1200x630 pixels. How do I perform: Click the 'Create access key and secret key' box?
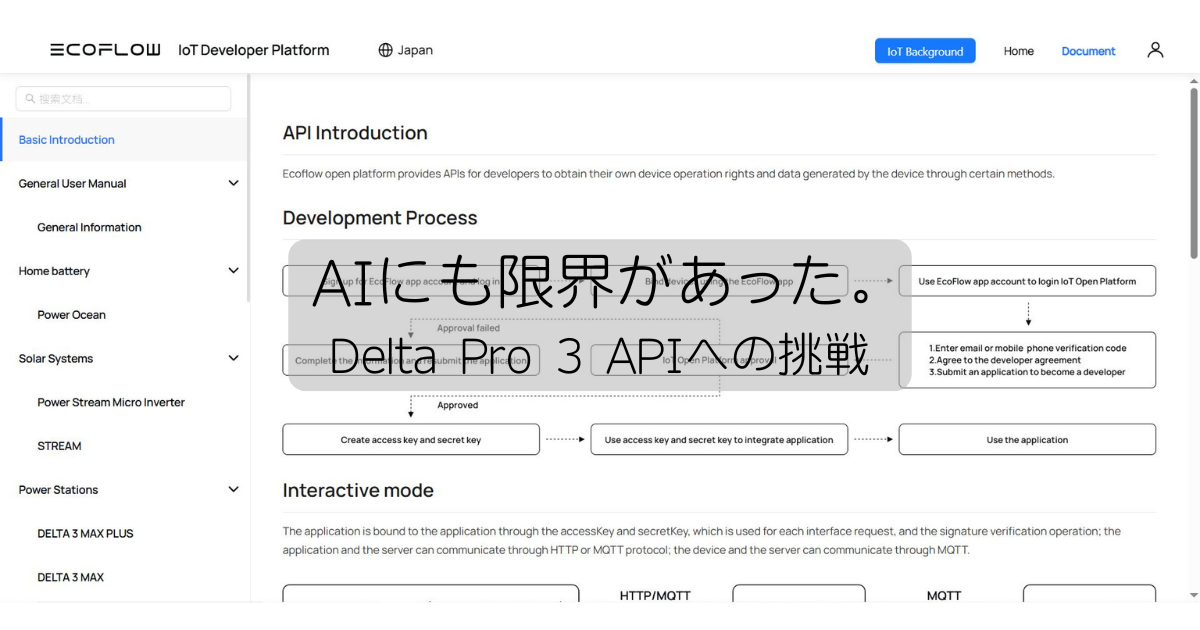[411, 440]
